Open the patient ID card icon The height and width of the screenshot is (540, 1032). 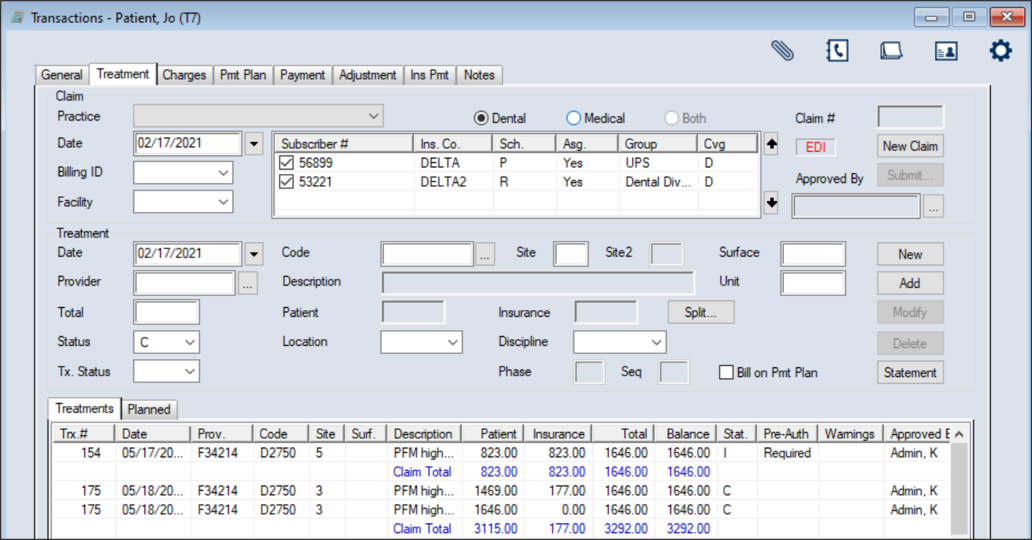[x=945, y=51]
